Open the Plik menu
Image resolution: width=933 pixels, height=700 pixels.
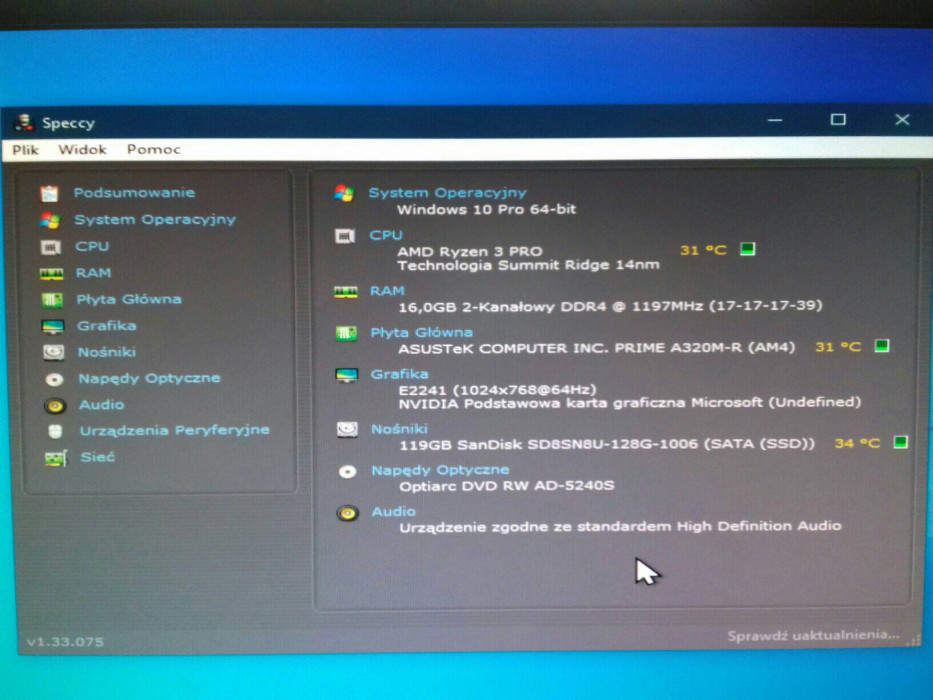25,149
